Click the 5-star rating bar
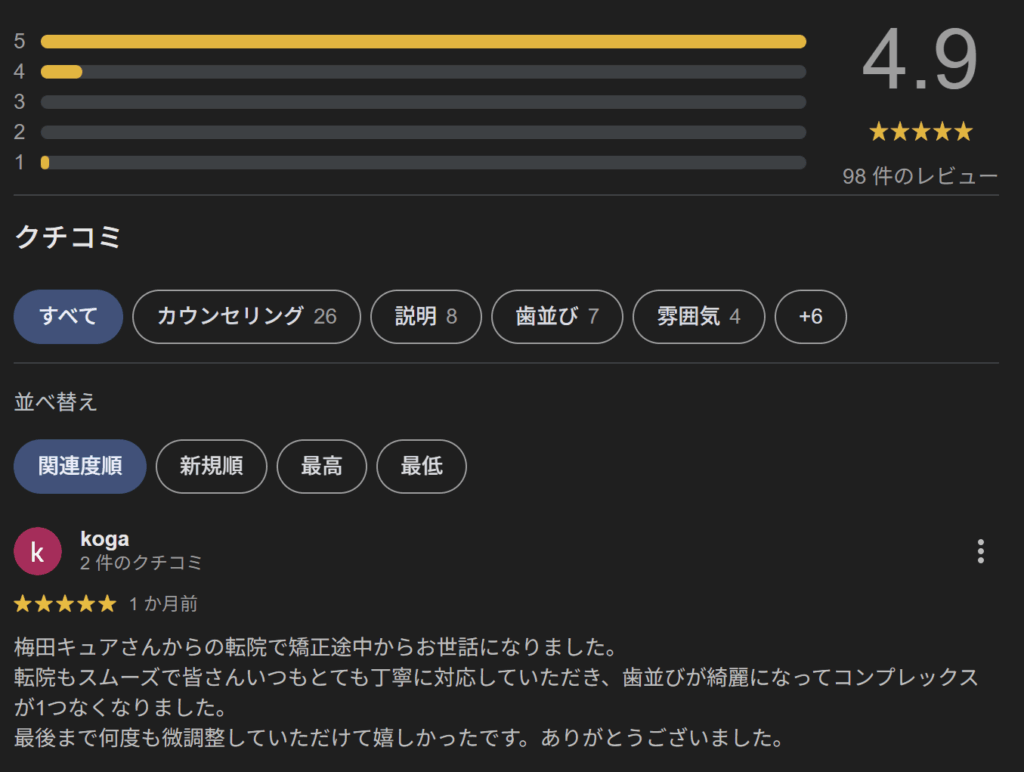The height and width of the screenshot is (772, 1024). (x=423, y=42)
